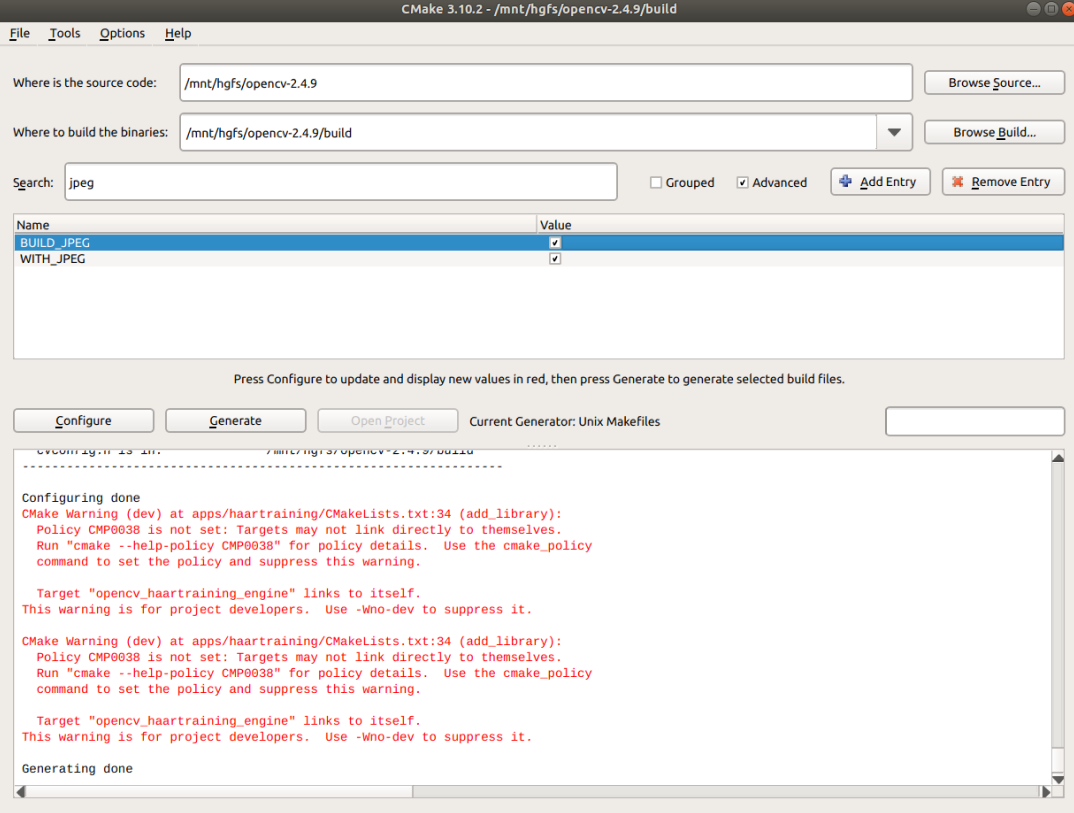Screen dimensions: 1074x813
Task: Click the 'Current Generator: Unix Makefiles' label
Action: [x=564, y=421]
